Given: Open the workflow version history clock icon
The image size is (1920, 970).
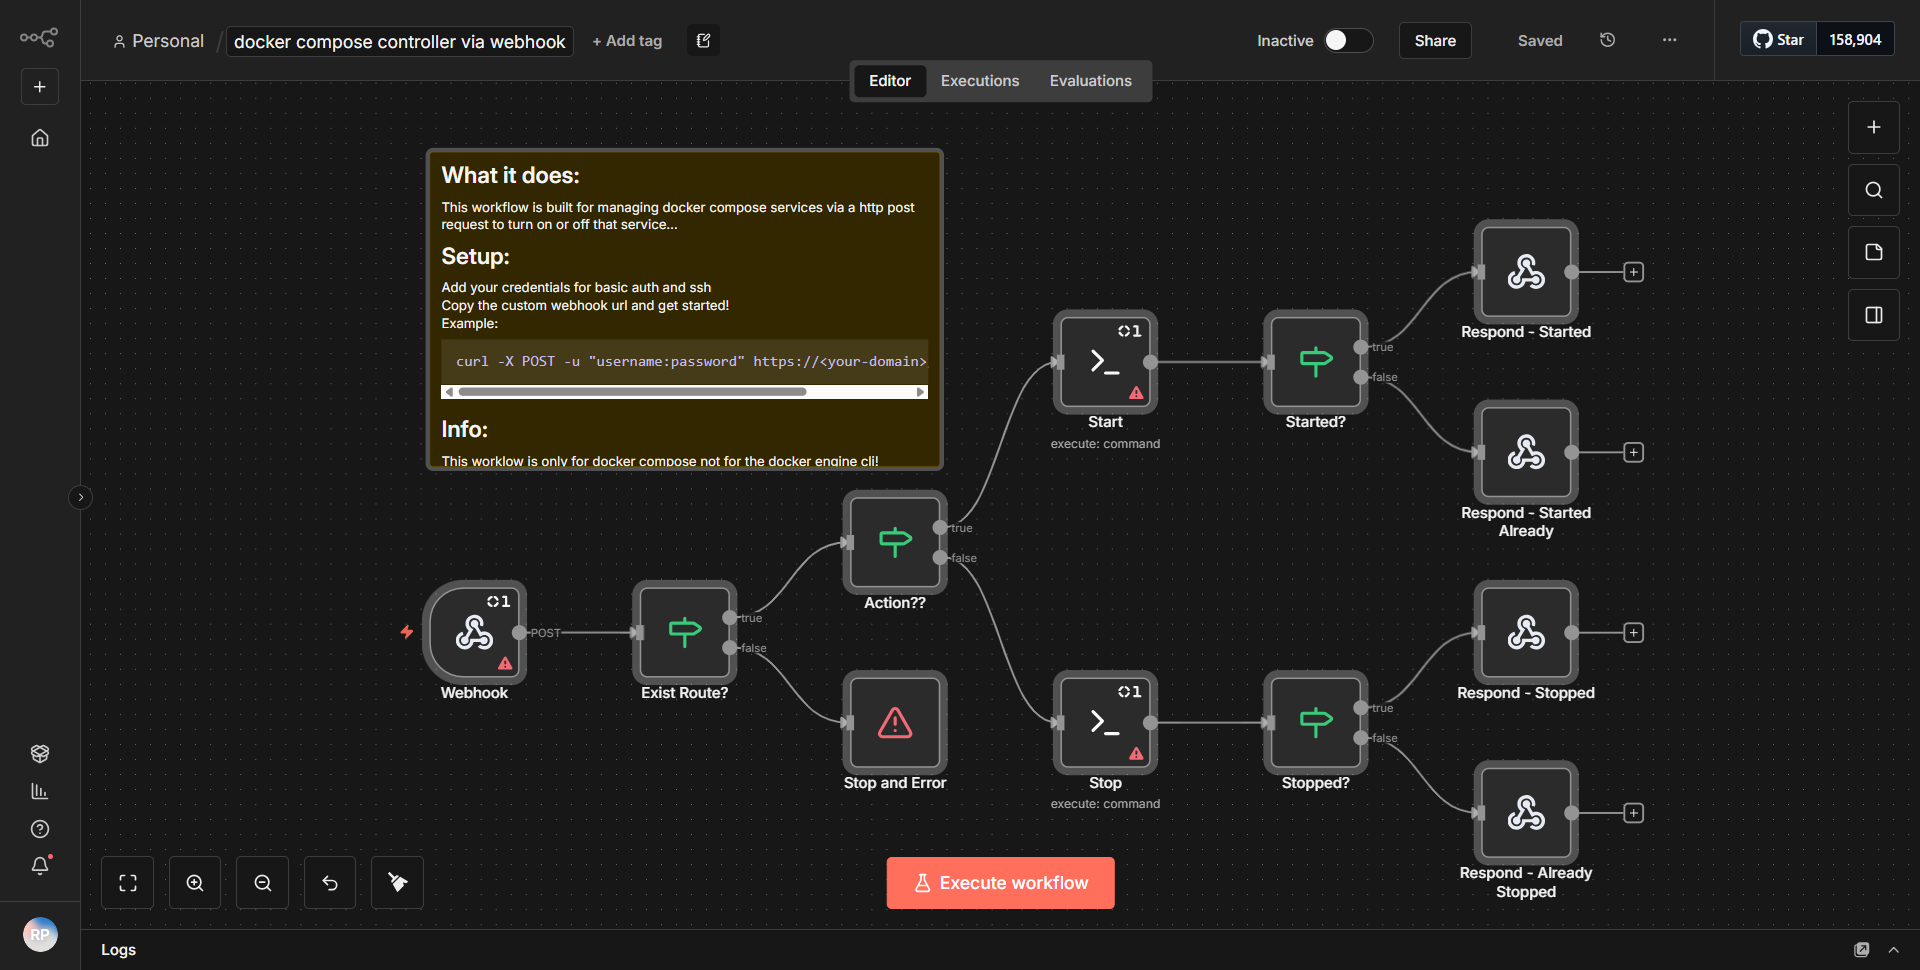Looking at the screenshot, I should [1607, 40].
